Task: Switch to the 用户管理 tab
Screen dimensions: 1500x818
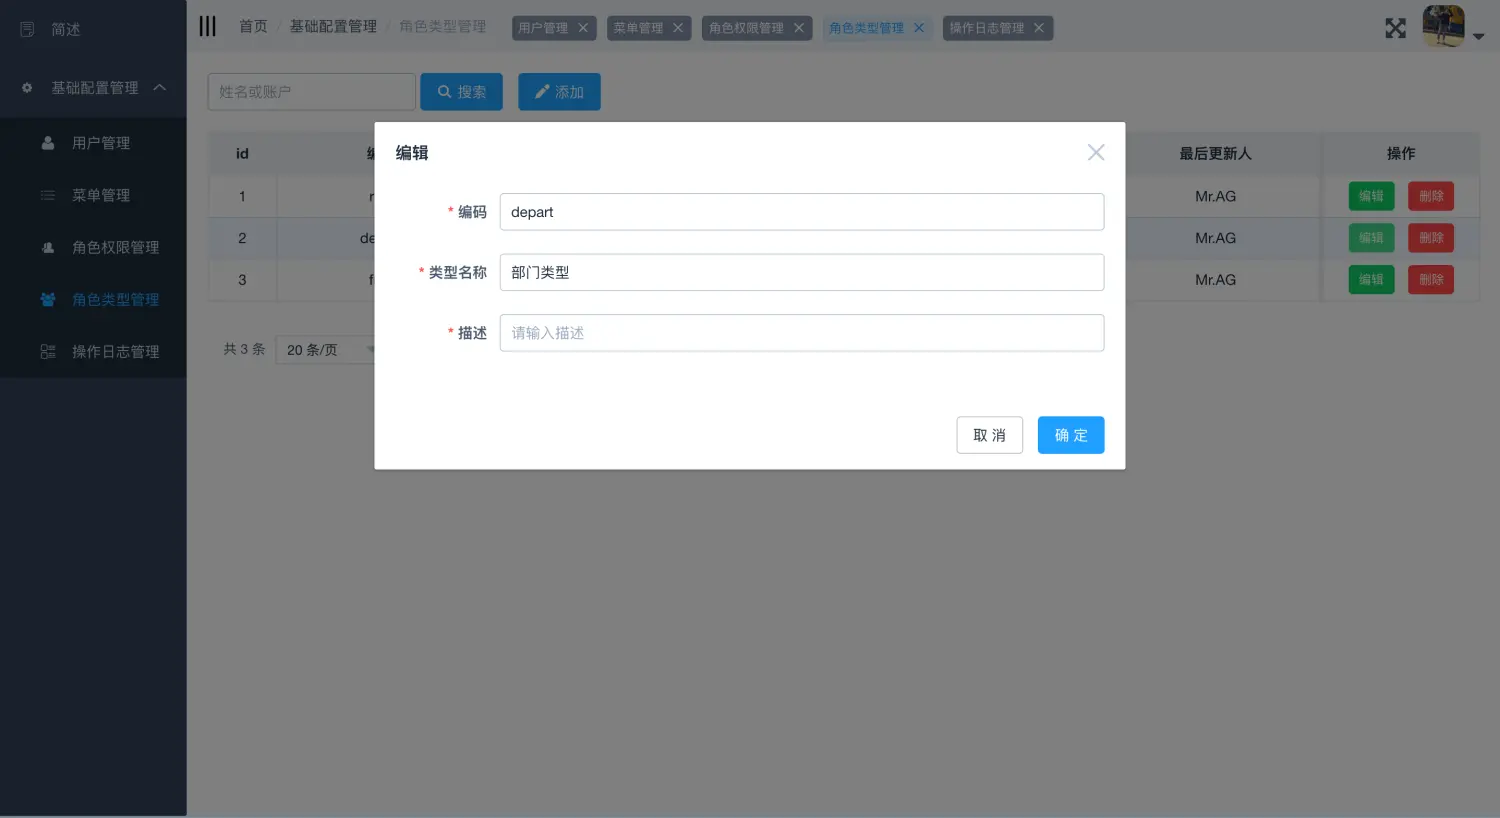Action: pos(543,28)
